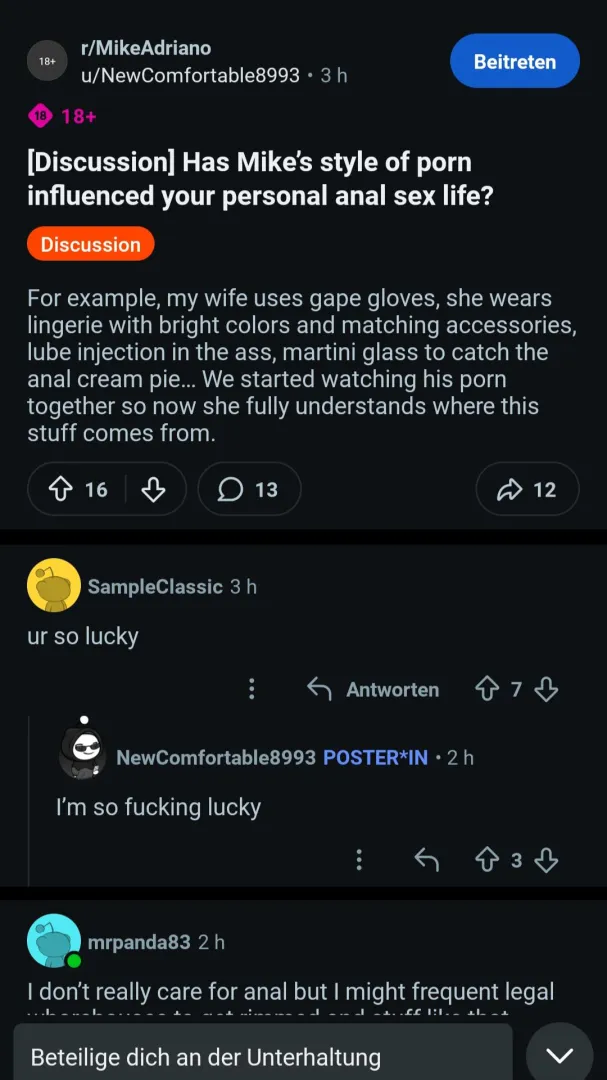Tap the down chevron button at bottom

(559, 1055)
